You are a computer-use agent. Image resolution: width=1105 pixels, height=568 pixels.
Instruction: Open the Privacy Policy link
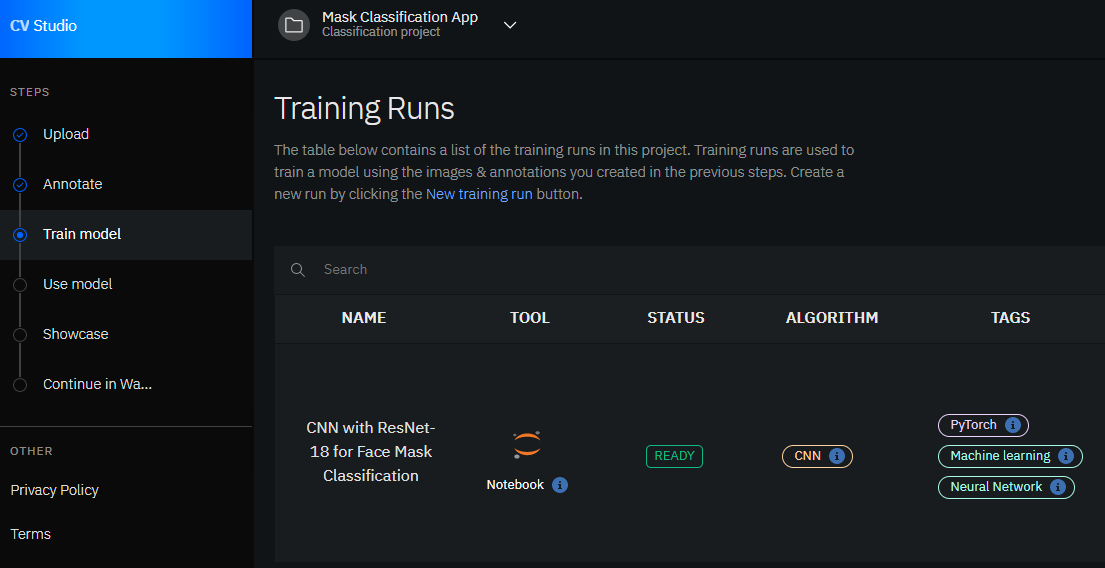point(54,490)
